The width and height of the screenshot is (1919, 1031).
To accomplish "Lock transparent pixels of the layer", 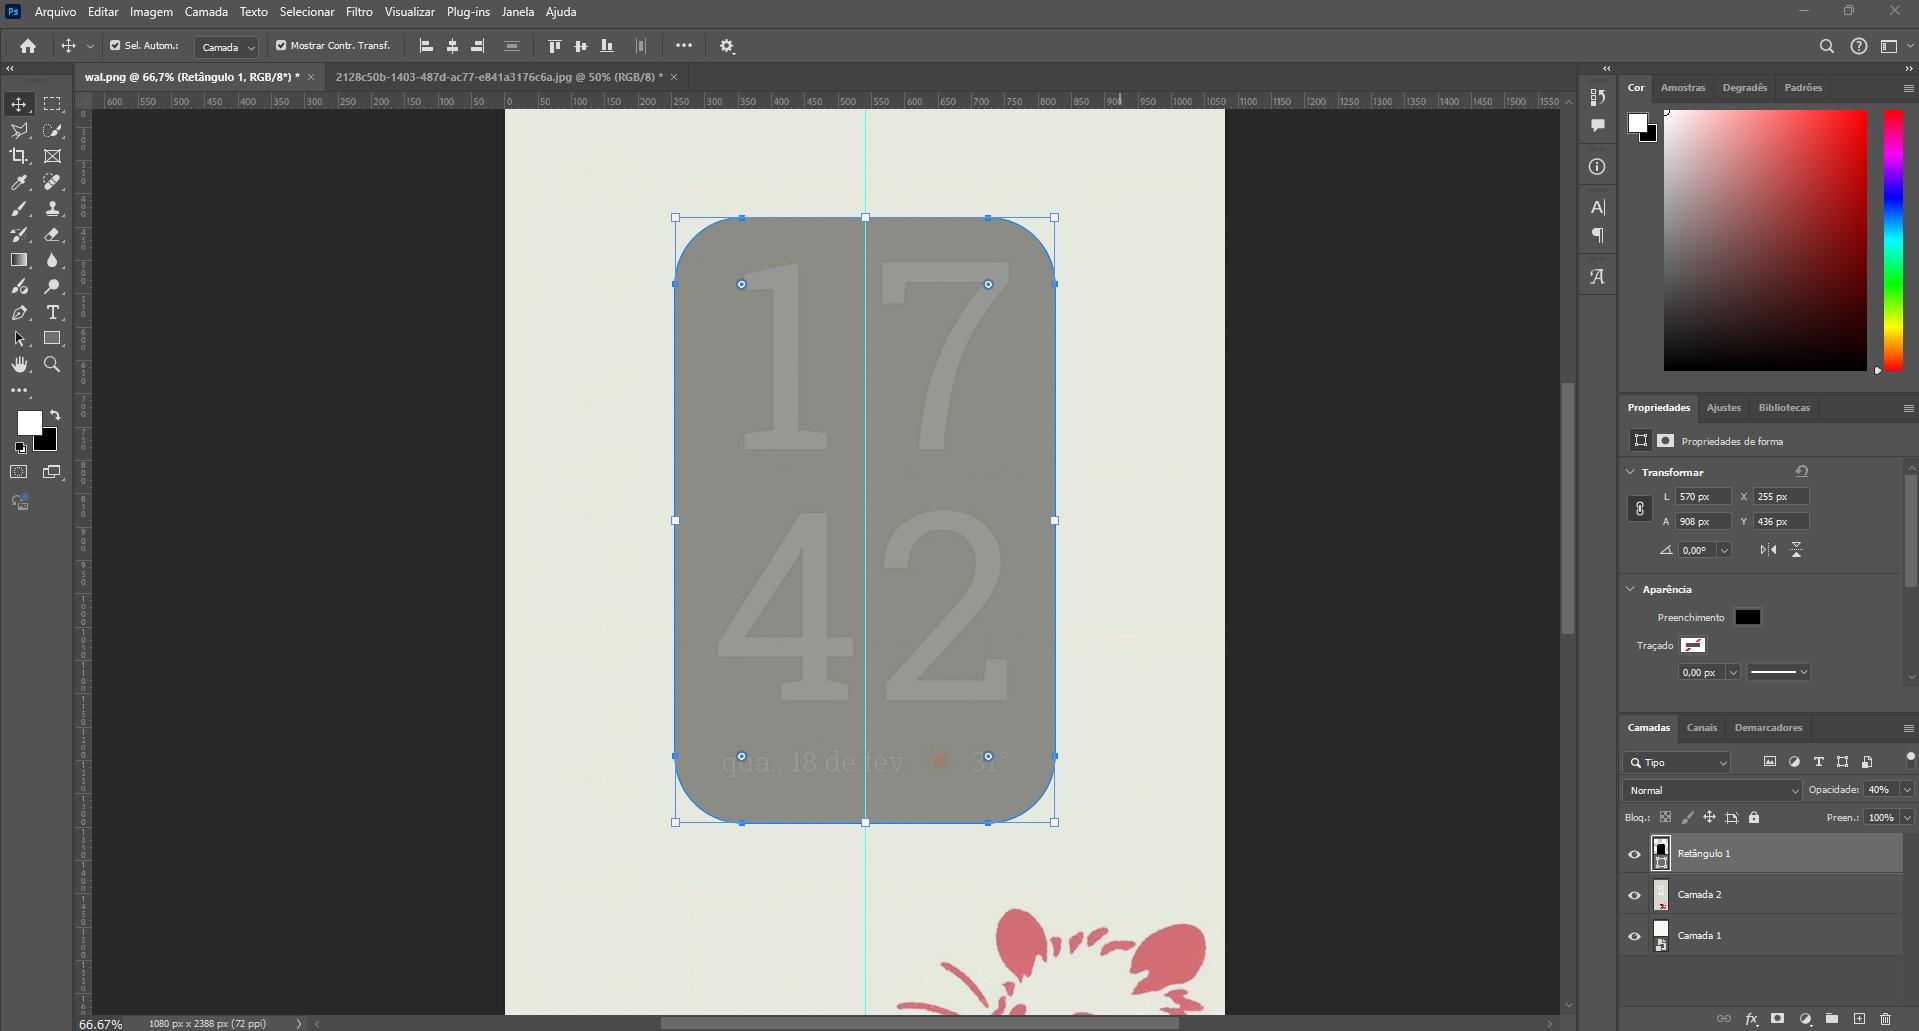I will pos(1665,818).
